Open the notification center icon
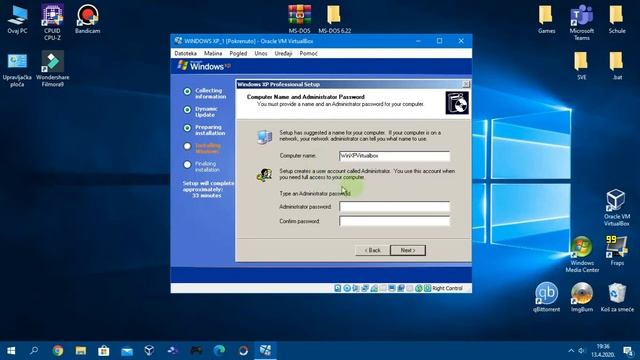 tap(629, 351)
